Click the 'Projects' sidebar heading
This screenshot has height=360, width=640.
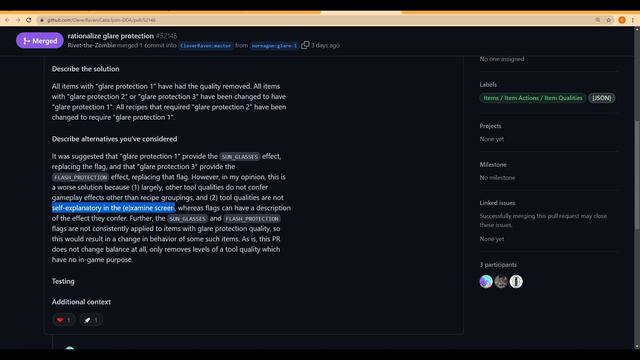pyautogui.click(x=490, y=126)
